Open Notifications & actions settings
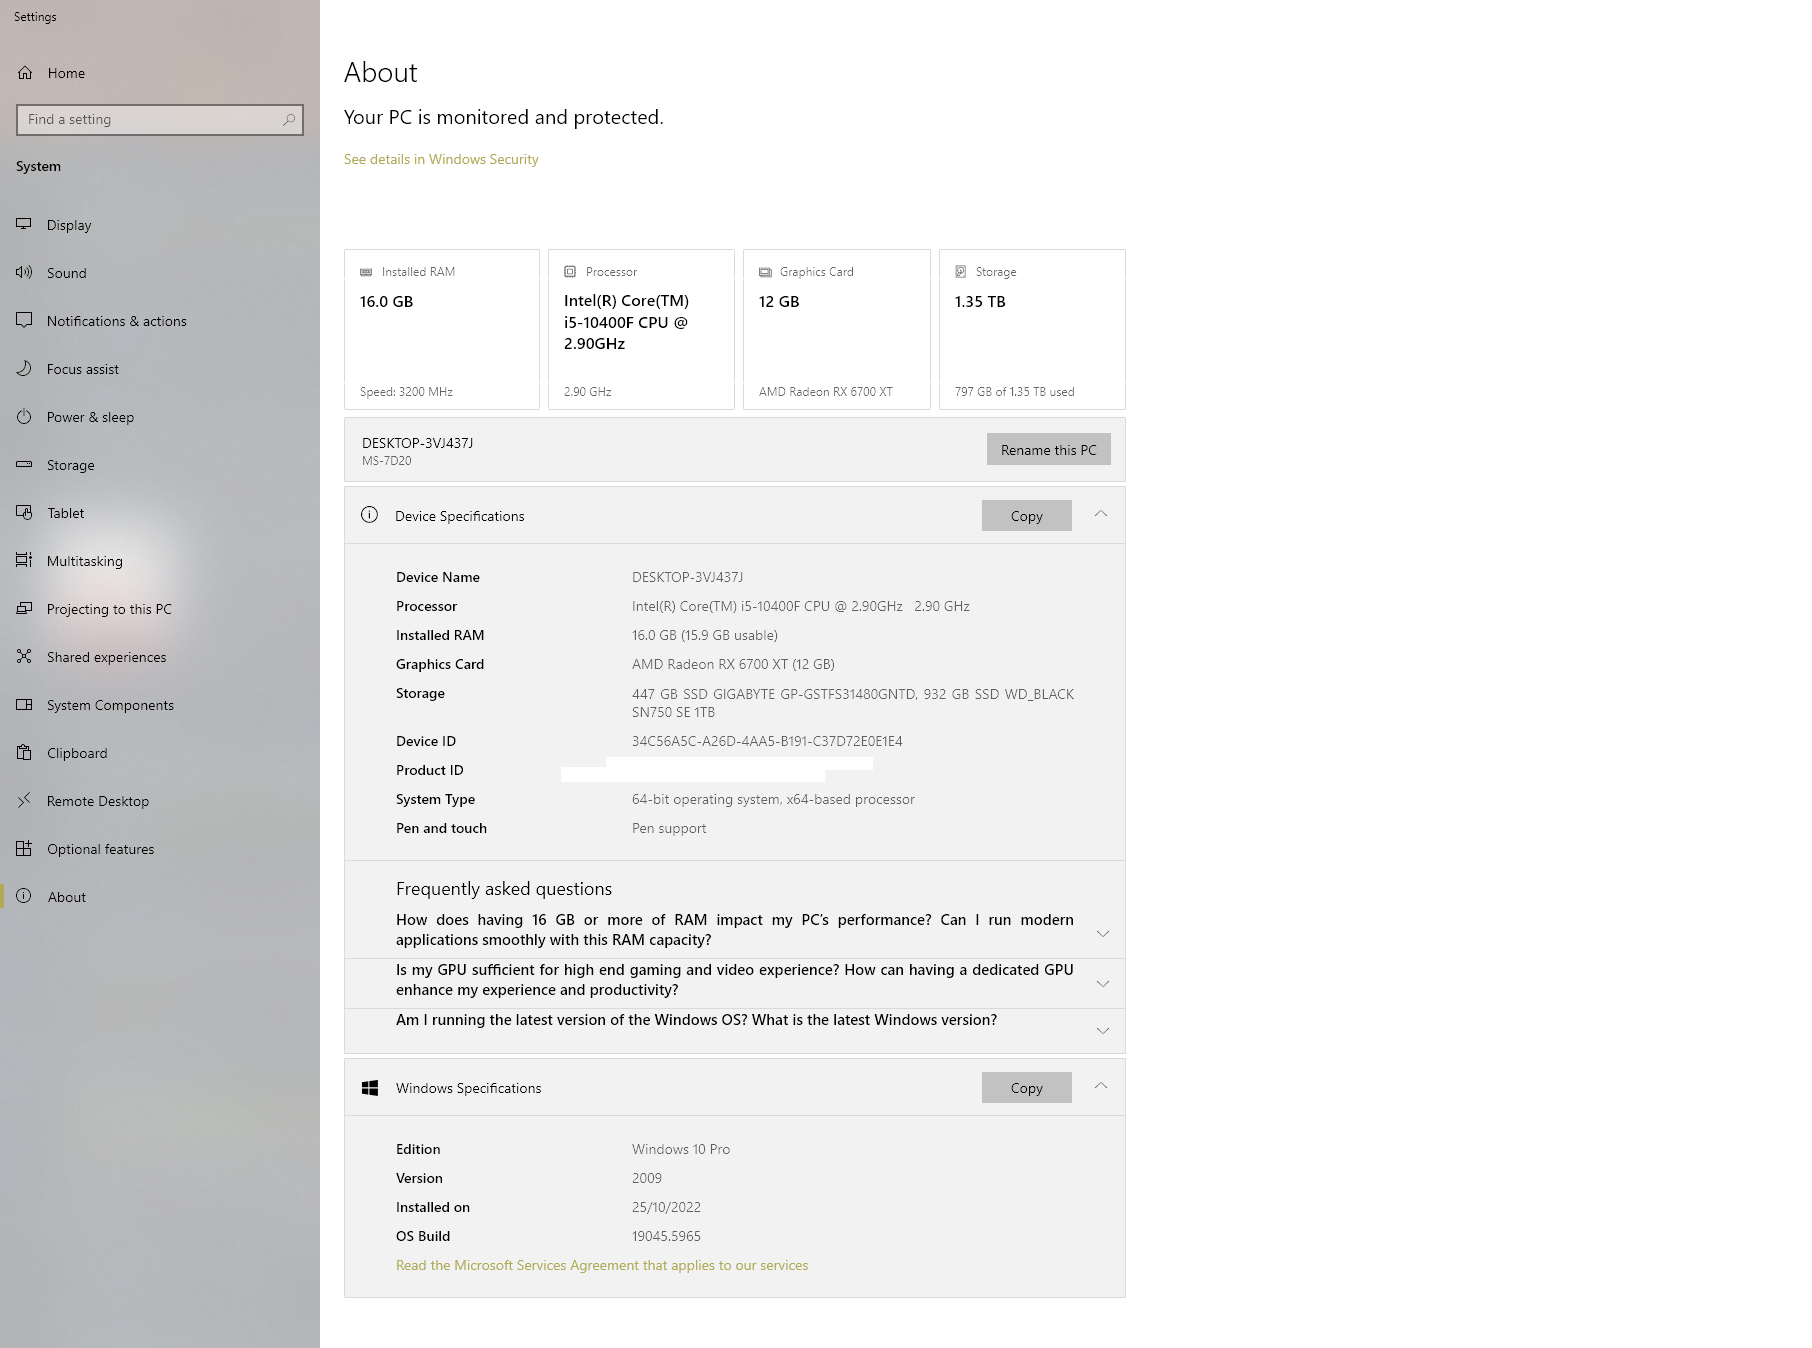Viewport: 1812px width, 1348px height. pyautogui.click(x=160, y=321)
